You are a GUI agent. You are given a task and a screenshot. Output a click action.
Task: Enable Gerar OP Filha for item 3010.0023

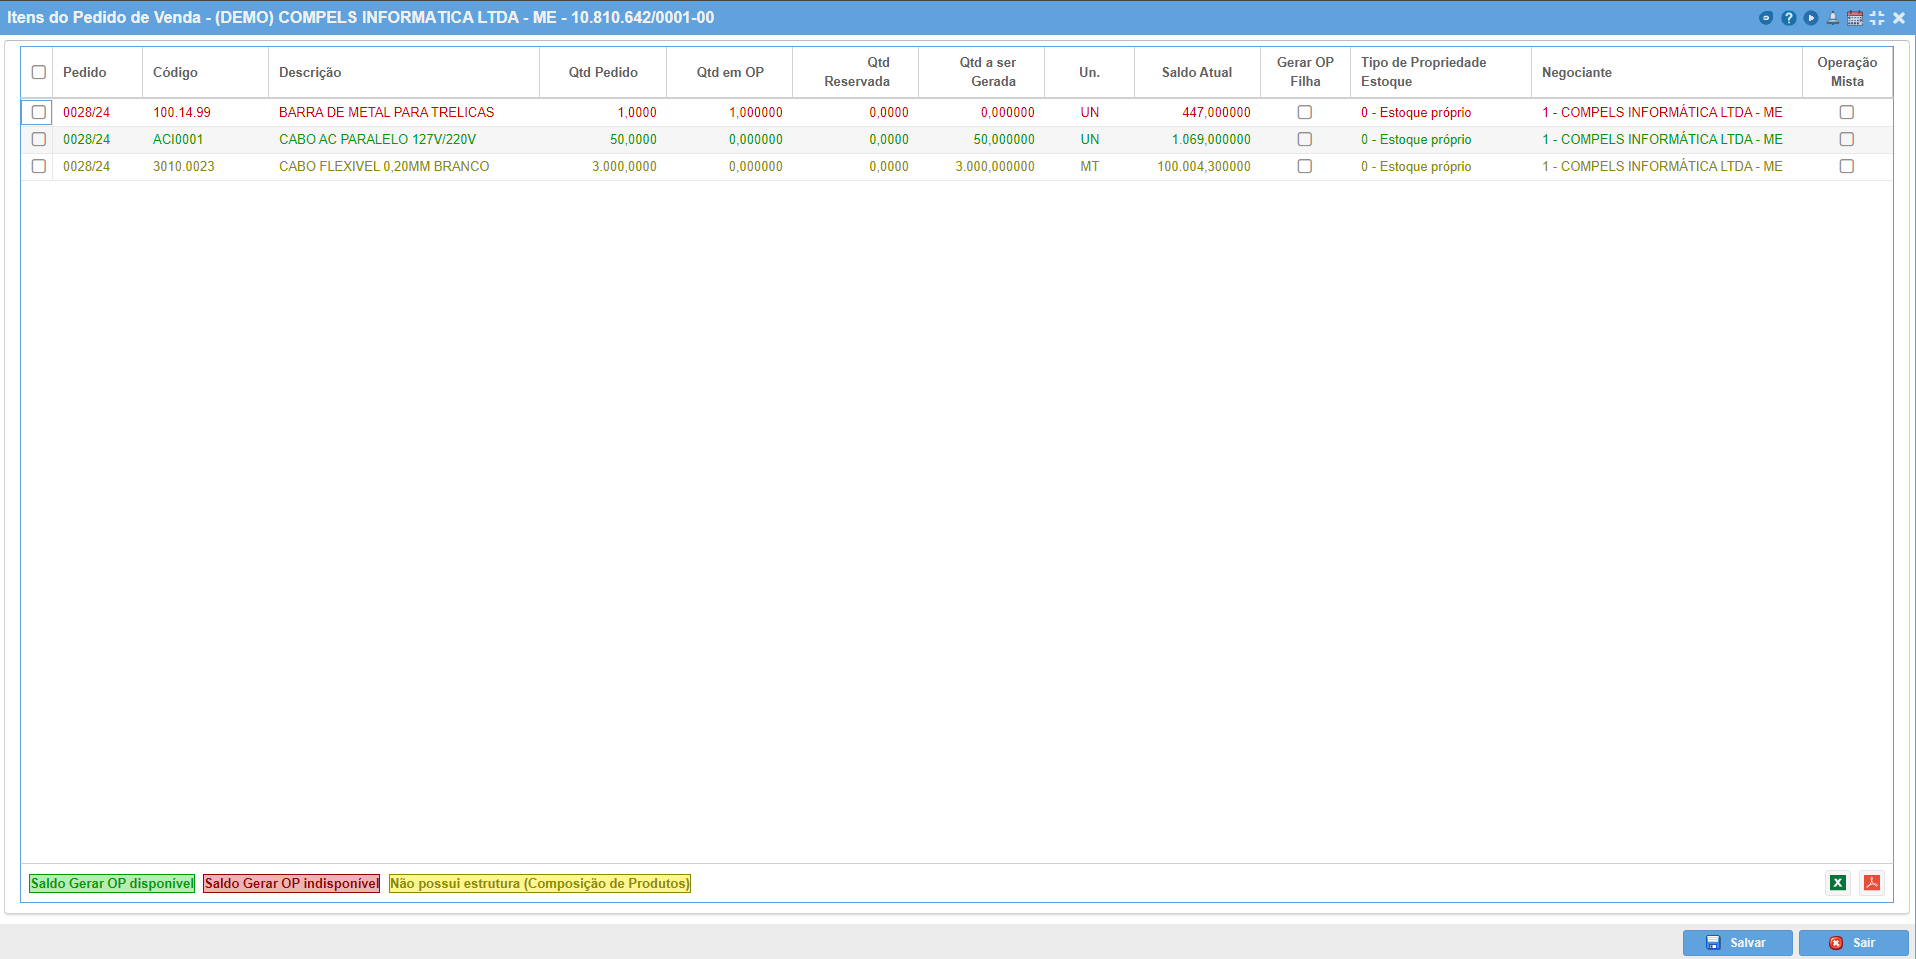[x=1305, y=166]
